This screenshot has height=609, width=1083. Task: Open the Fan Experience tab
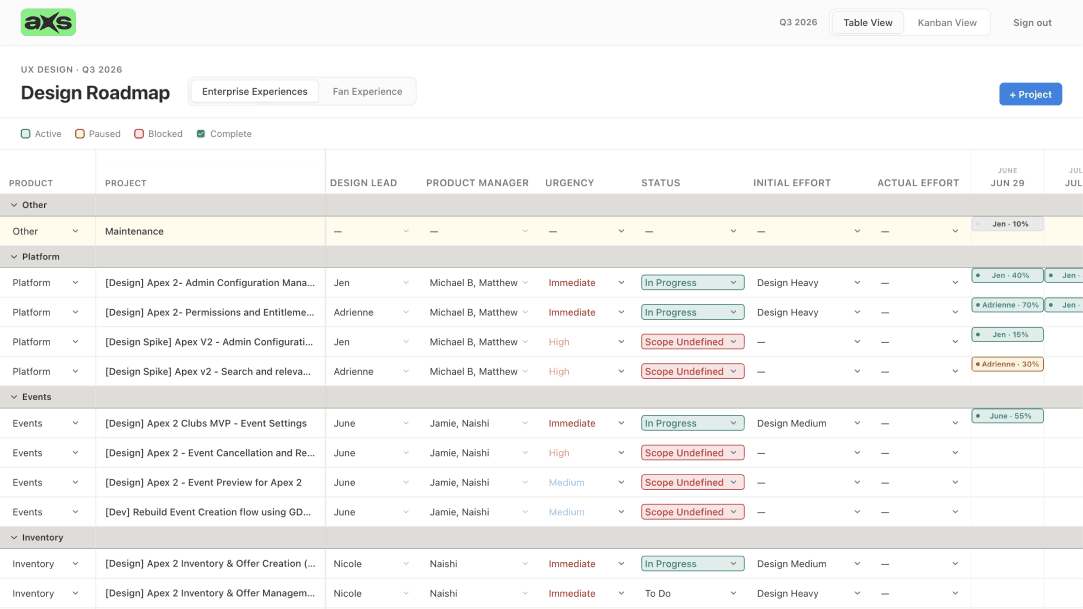367,91
